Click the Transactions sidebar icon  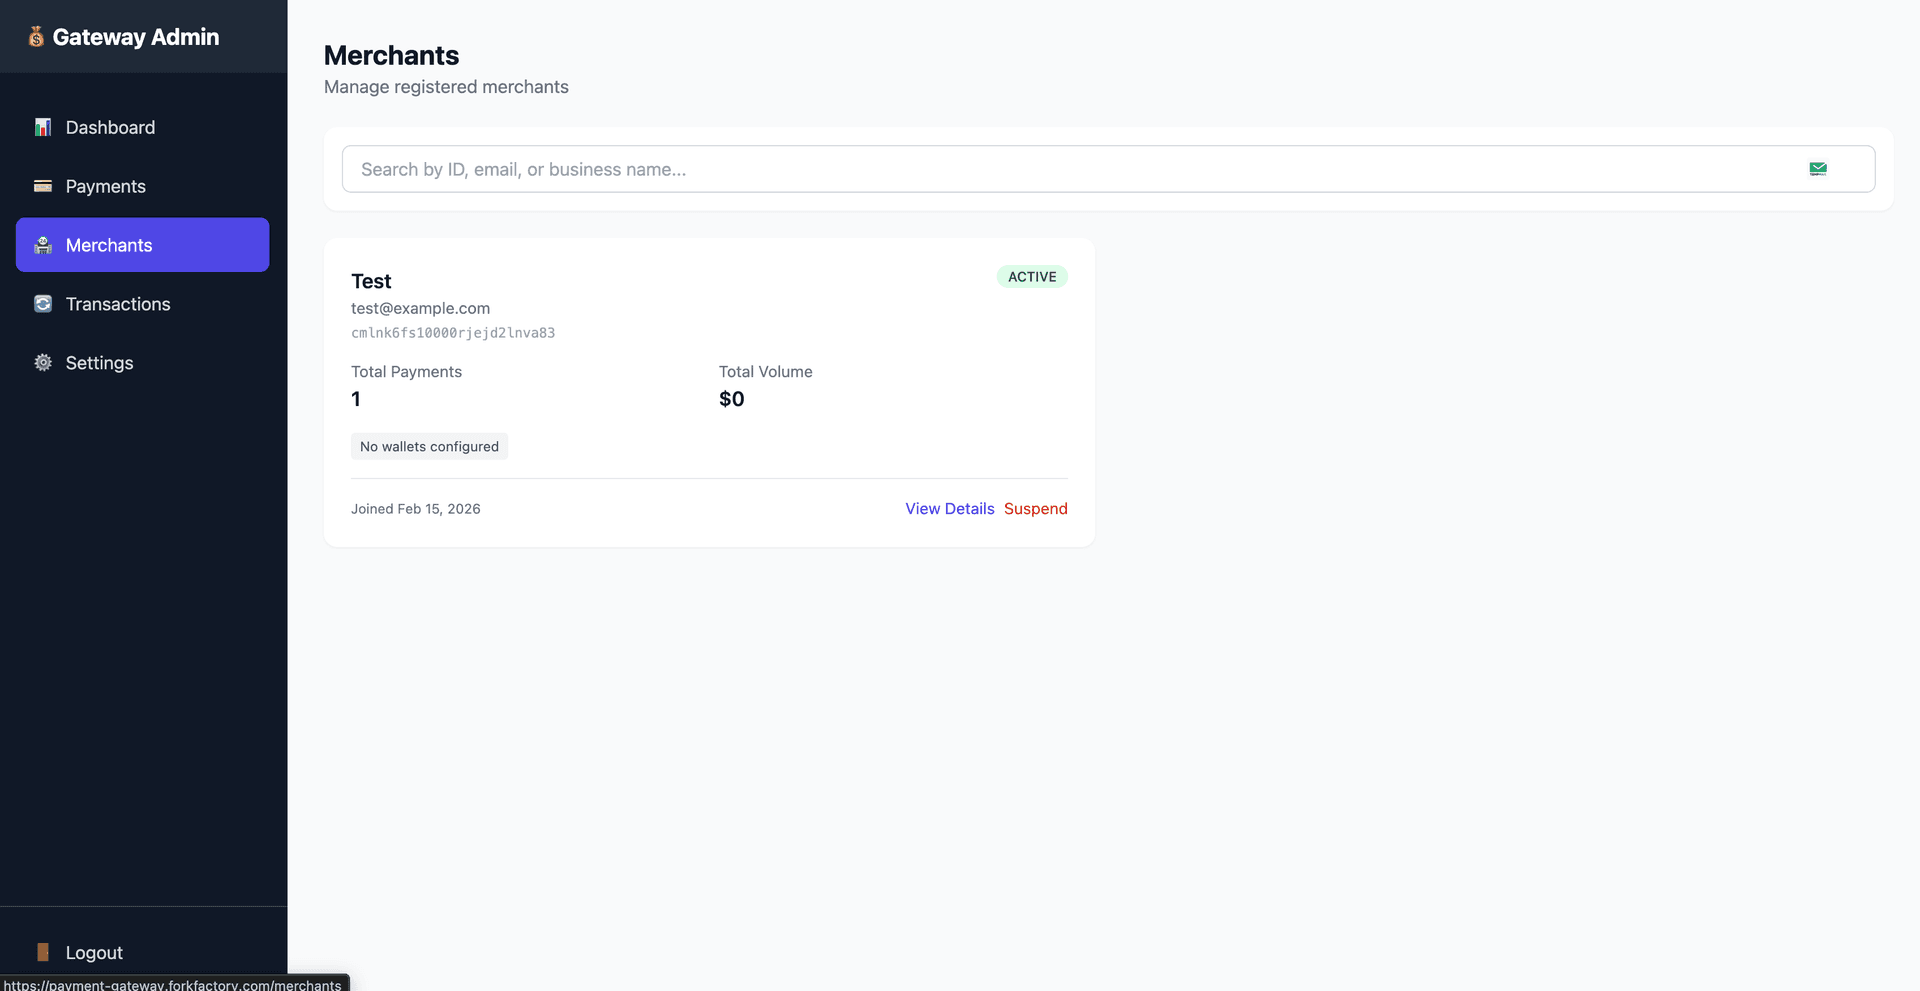point(43,304)
